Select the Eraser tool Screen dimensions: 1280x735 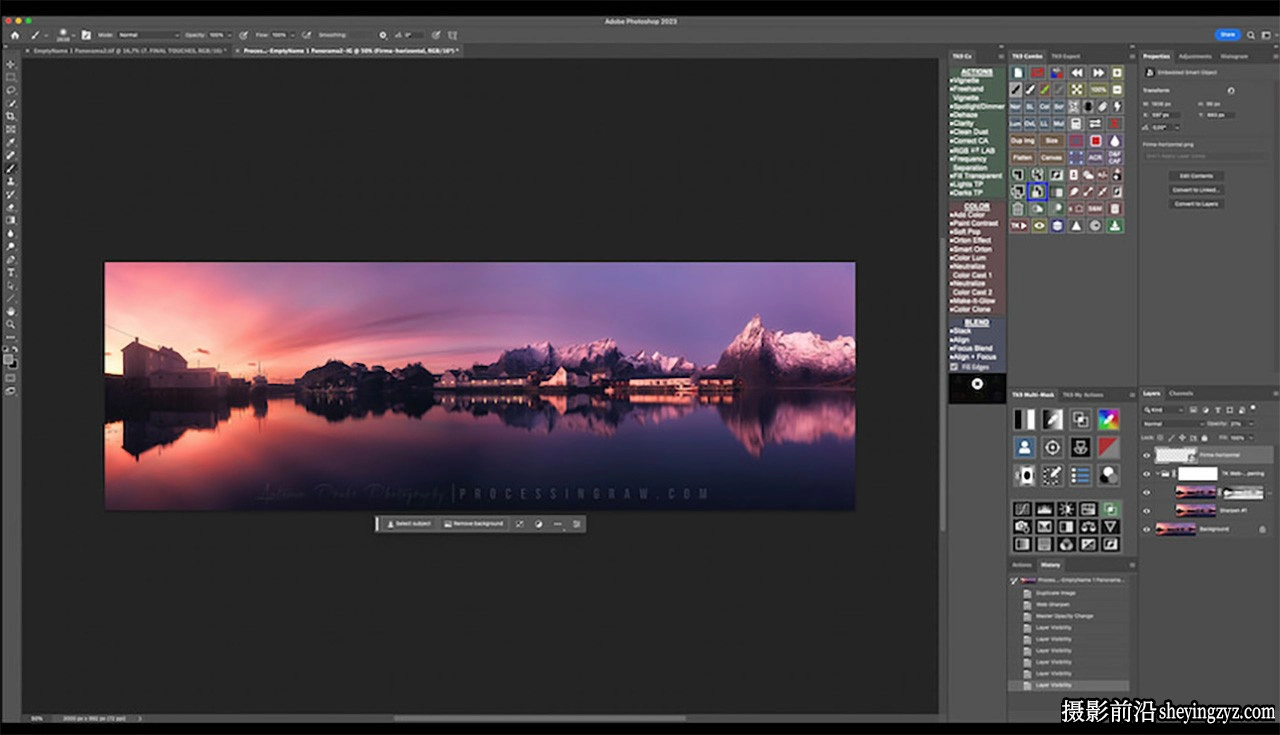[x=11, y=208]
